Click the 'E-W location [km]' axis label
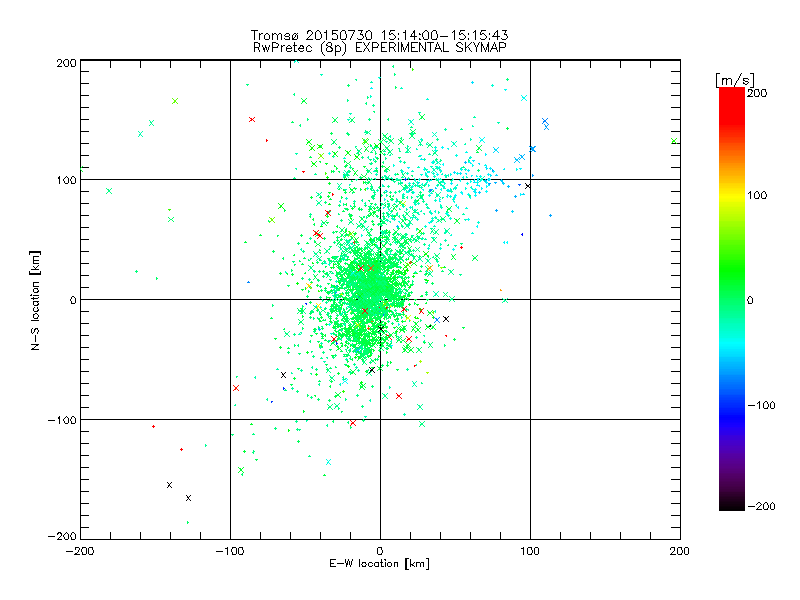 click(x=379, y=563)
